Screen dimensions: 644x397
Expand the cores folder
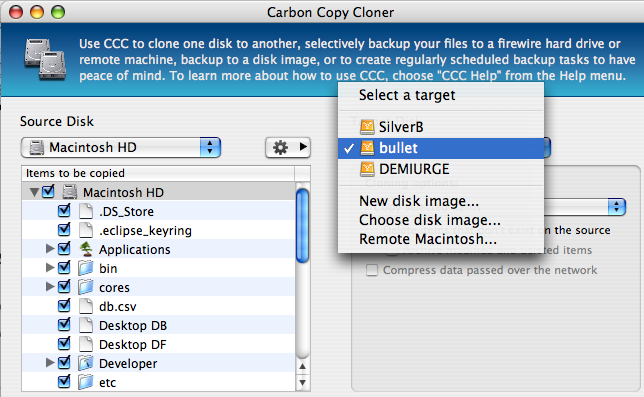[x=50, y=286]
